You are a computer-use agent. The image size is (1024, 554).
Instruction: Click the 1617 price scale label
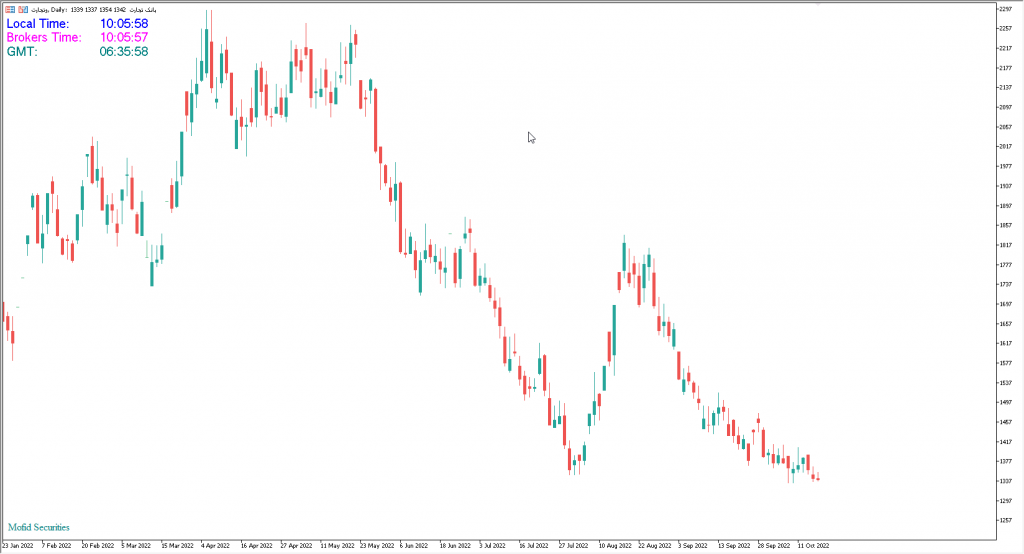pyautogui.click(x=1005, y=343)
